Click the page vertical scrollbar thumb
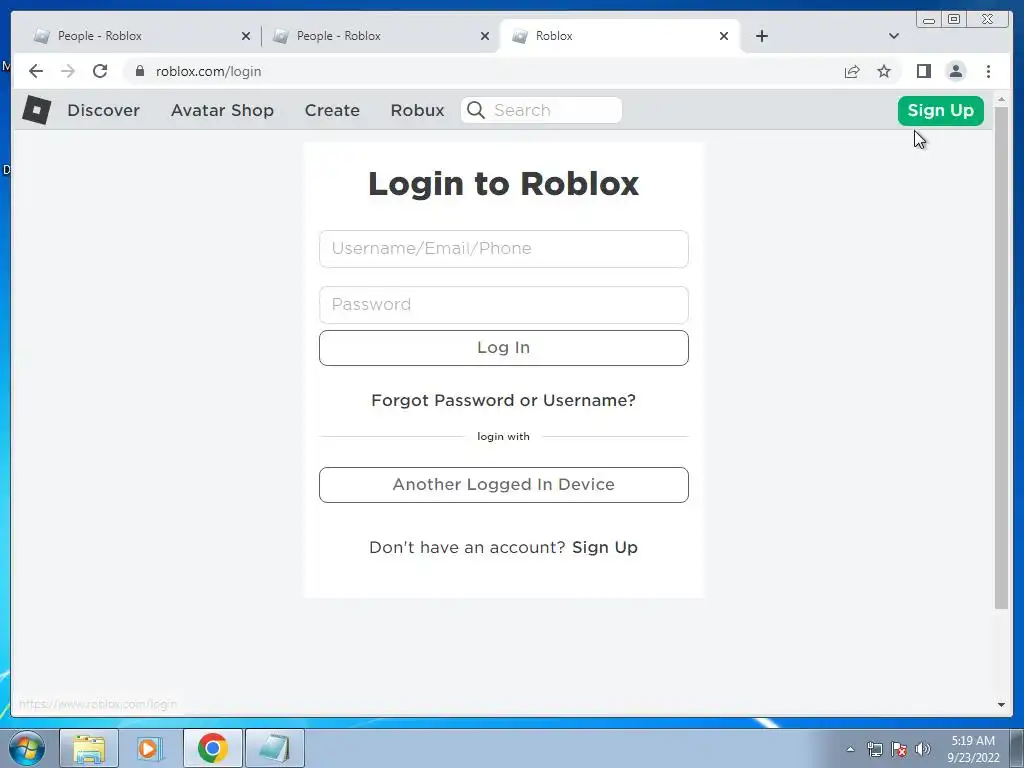The height and width of the screenshot is (768, 1024). point(1001,358)
